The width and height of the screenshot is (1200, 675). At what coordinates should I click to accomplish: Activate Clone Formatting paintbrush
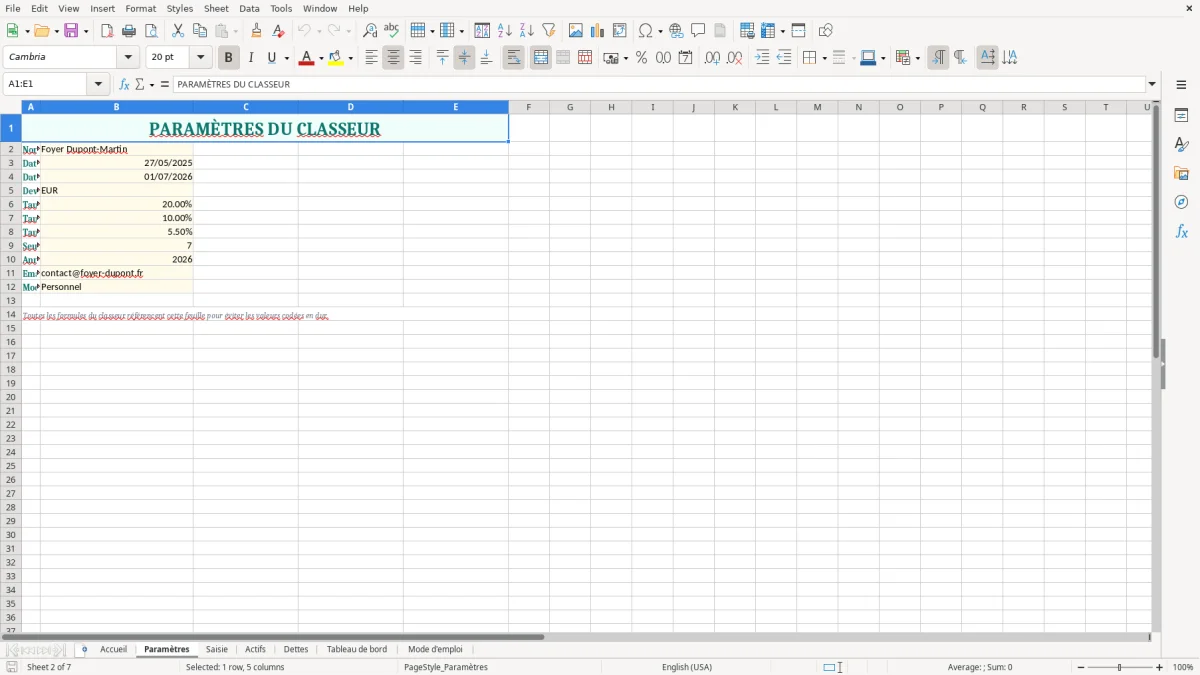point(257,31)
